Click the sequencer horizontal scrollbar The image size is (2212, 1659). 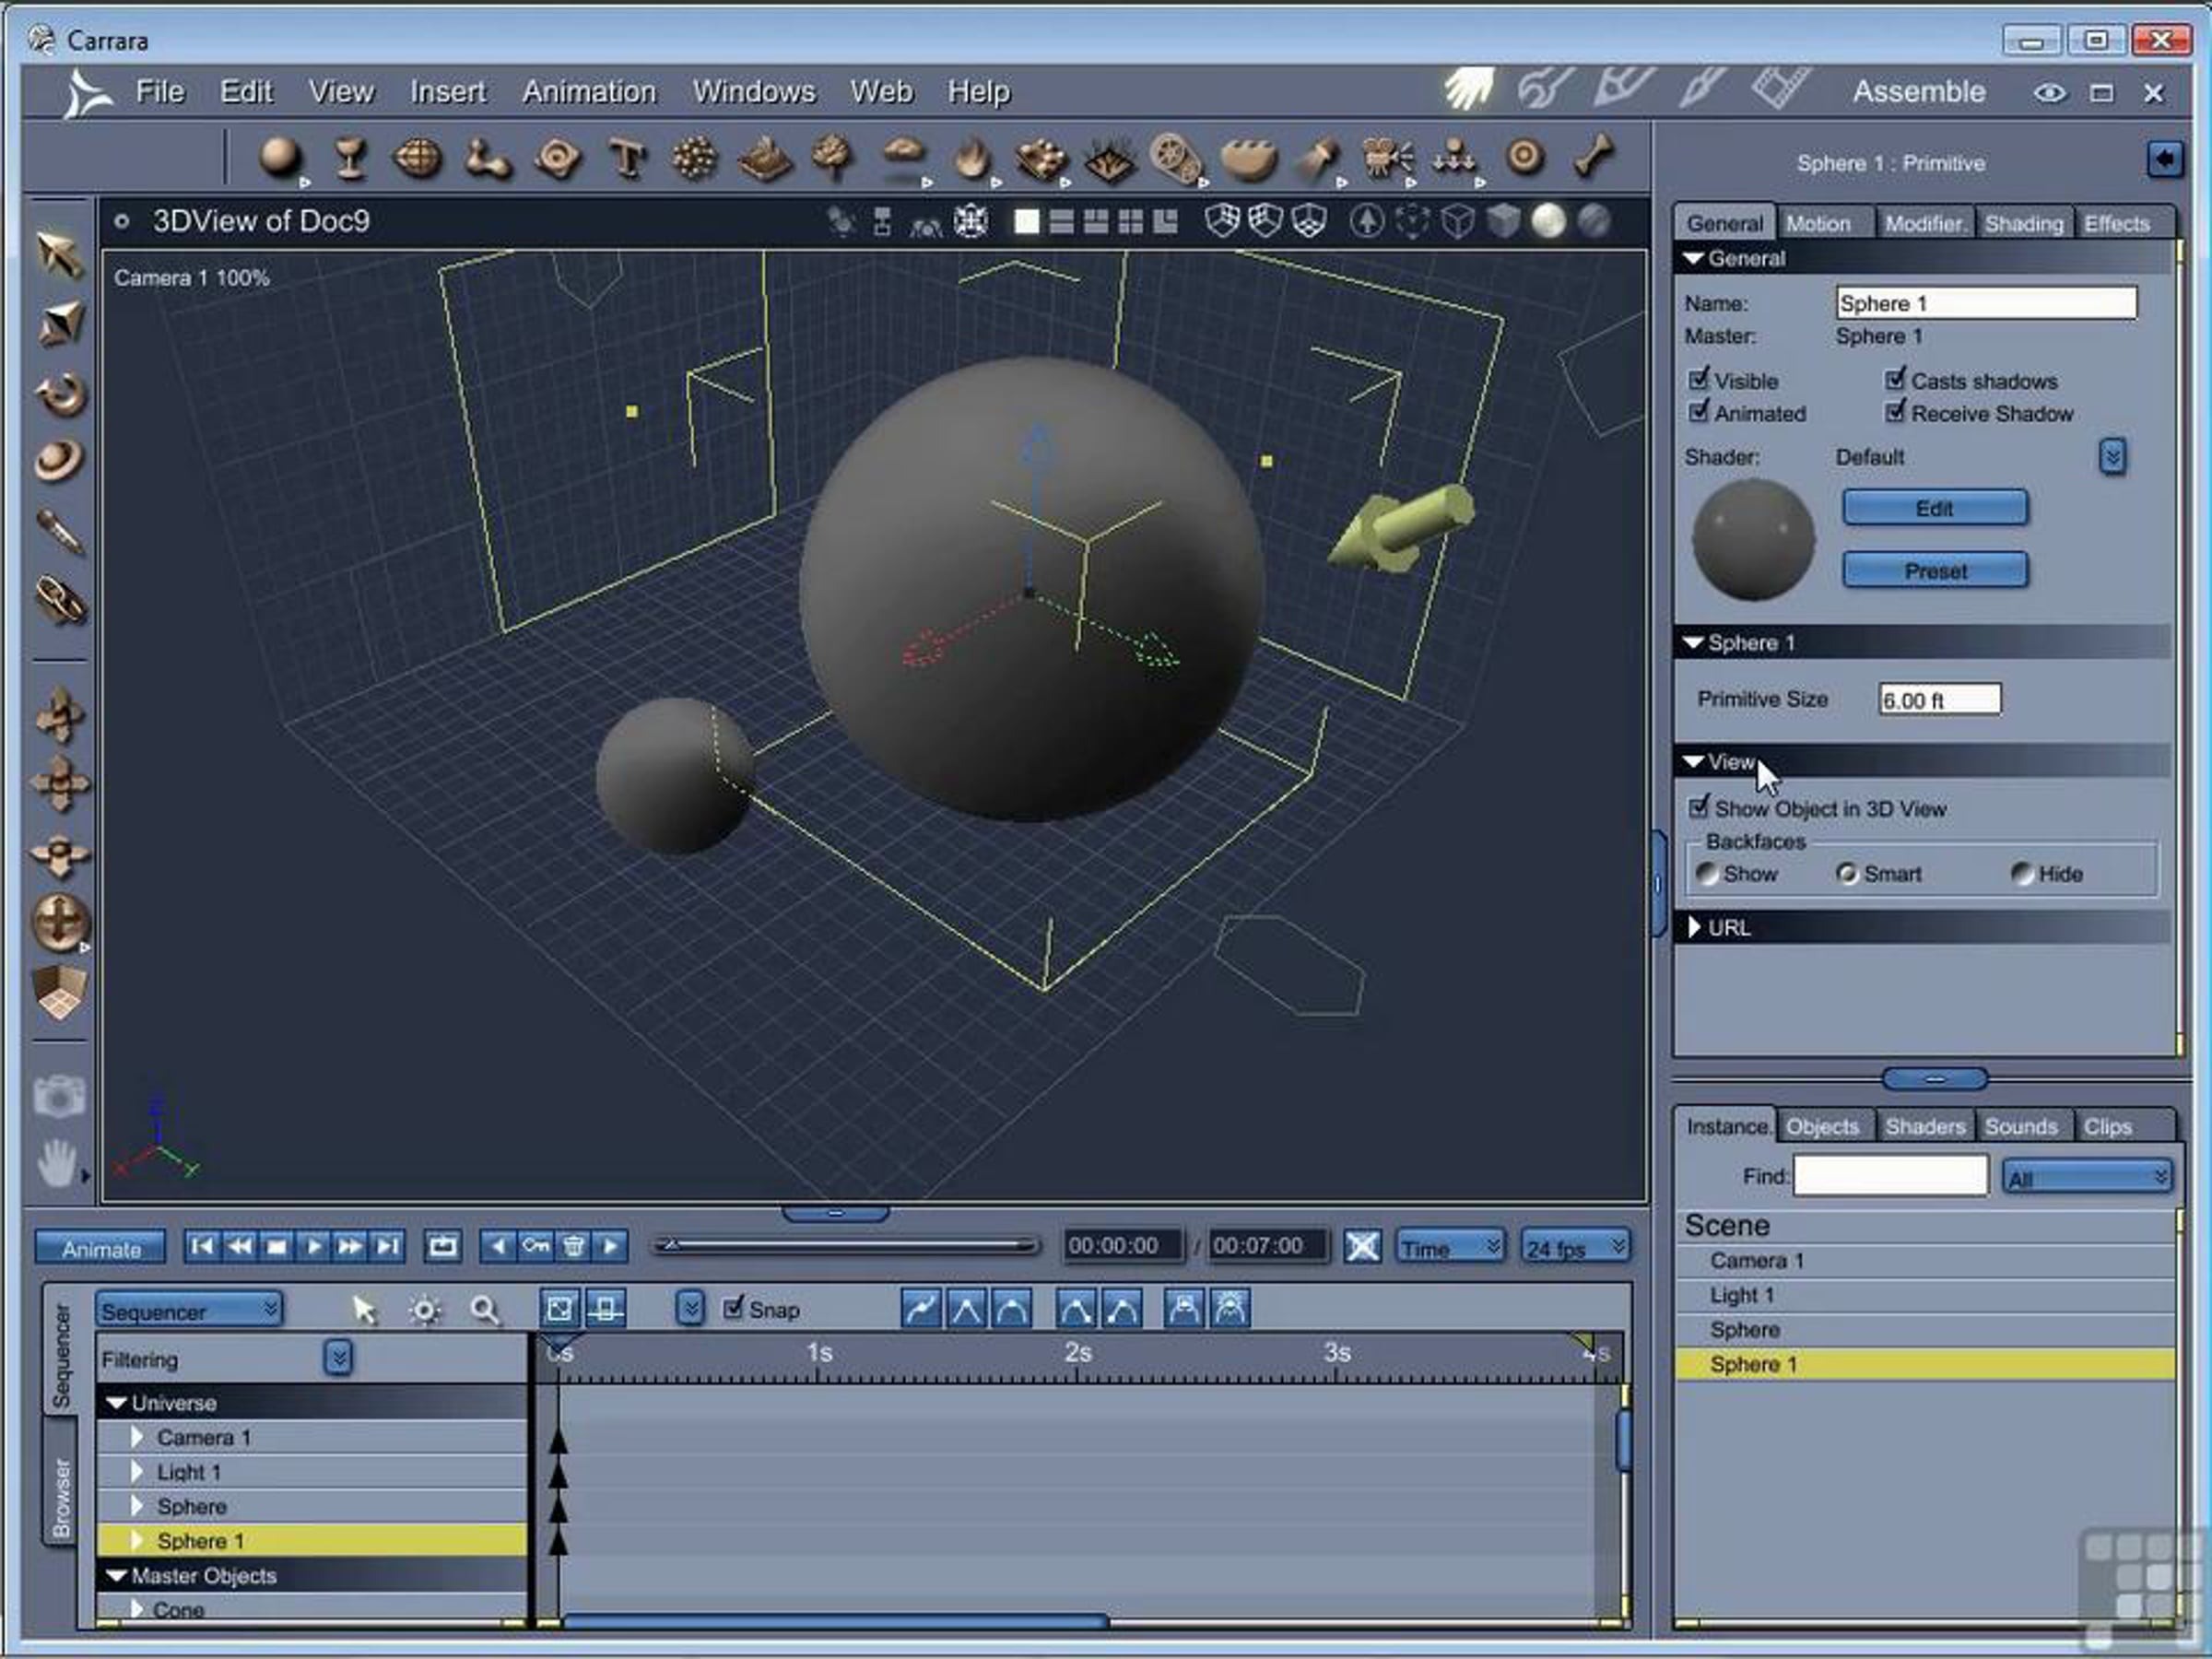click(836, 1621)
